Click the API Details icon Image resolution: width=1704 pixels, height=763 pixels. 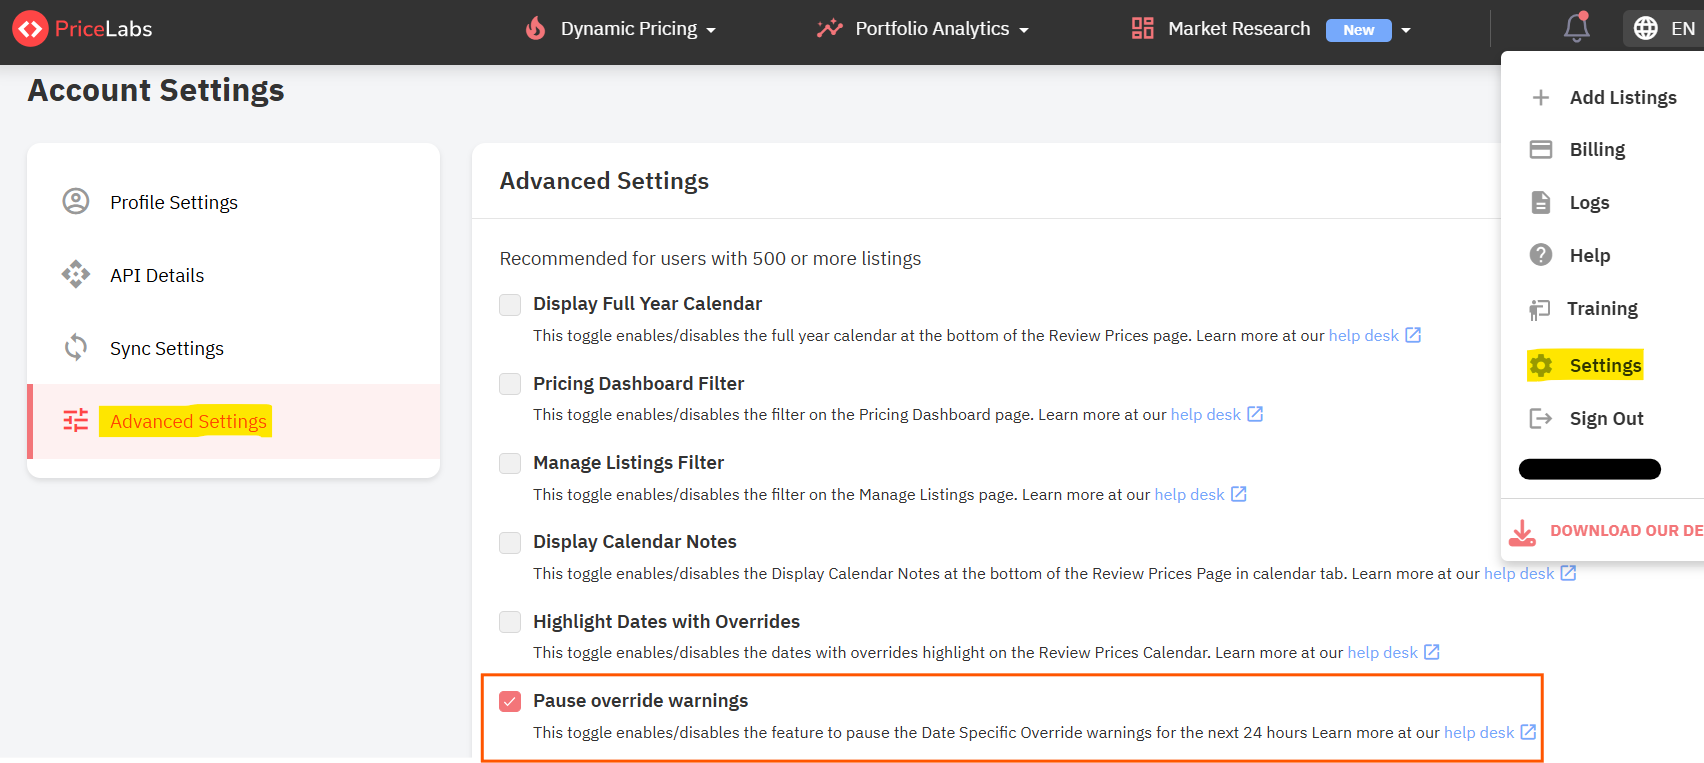click(76, 275)
